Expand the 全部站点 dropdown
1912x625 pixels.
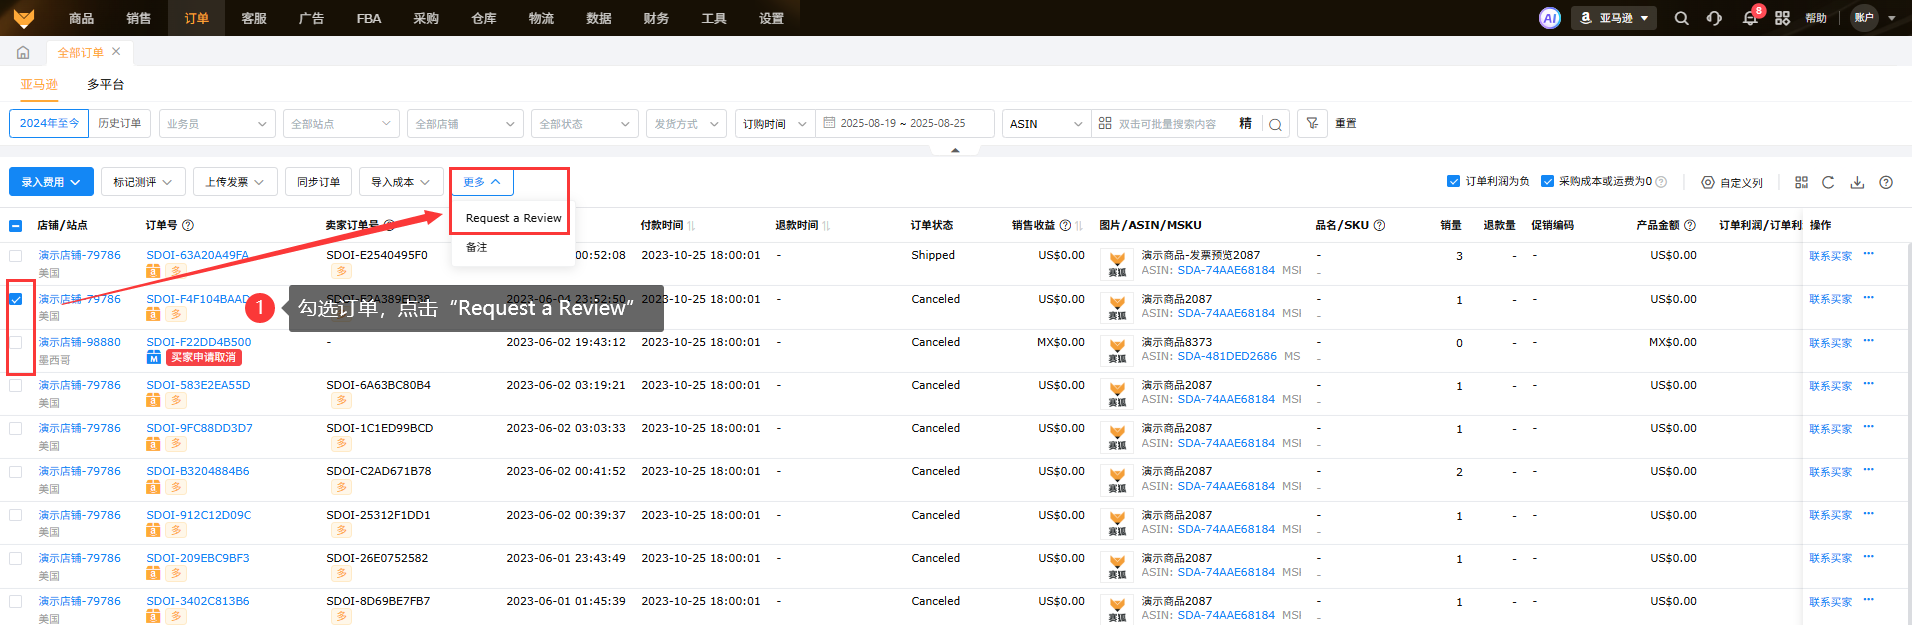[341, 124]
